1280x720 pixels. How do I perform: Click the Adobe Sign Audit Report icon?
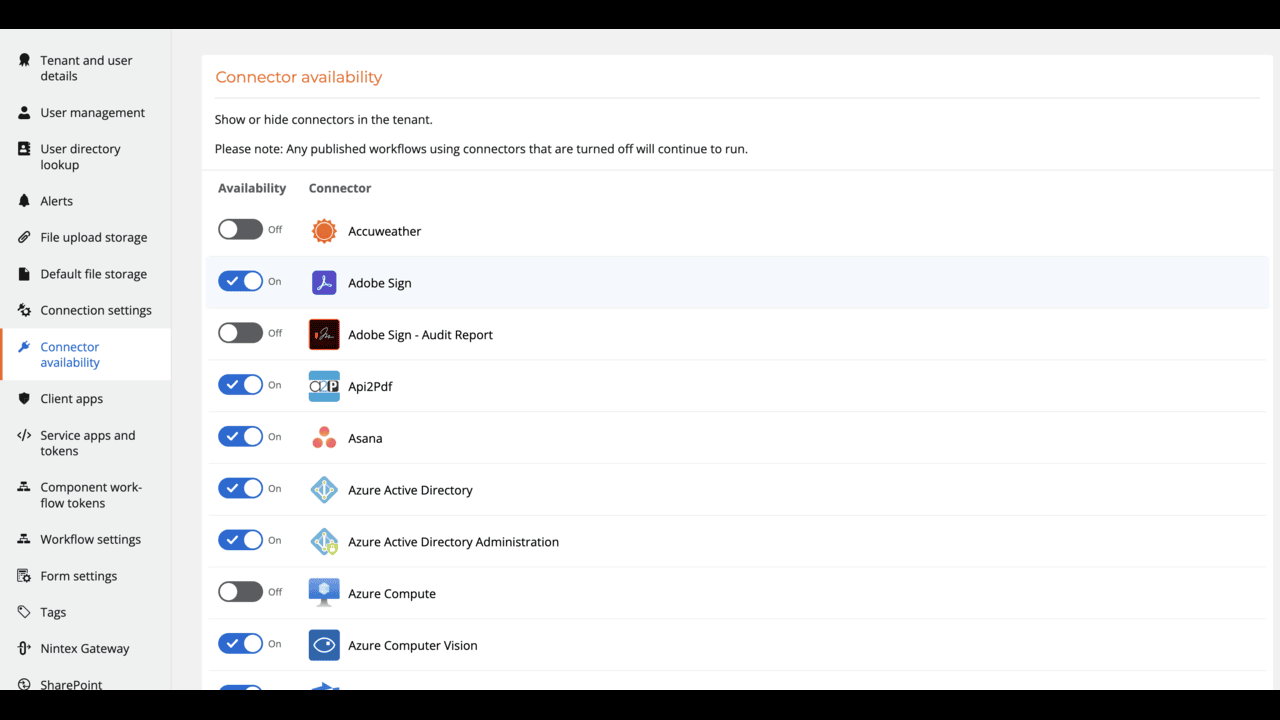[324, 335]
